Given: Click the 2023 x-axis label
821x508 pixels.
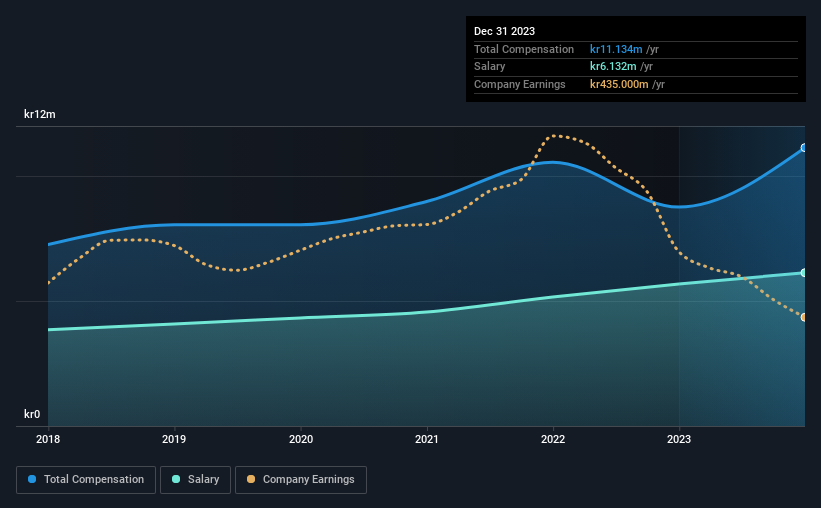Looking at the screenshot, I should [x=679, y=439].
